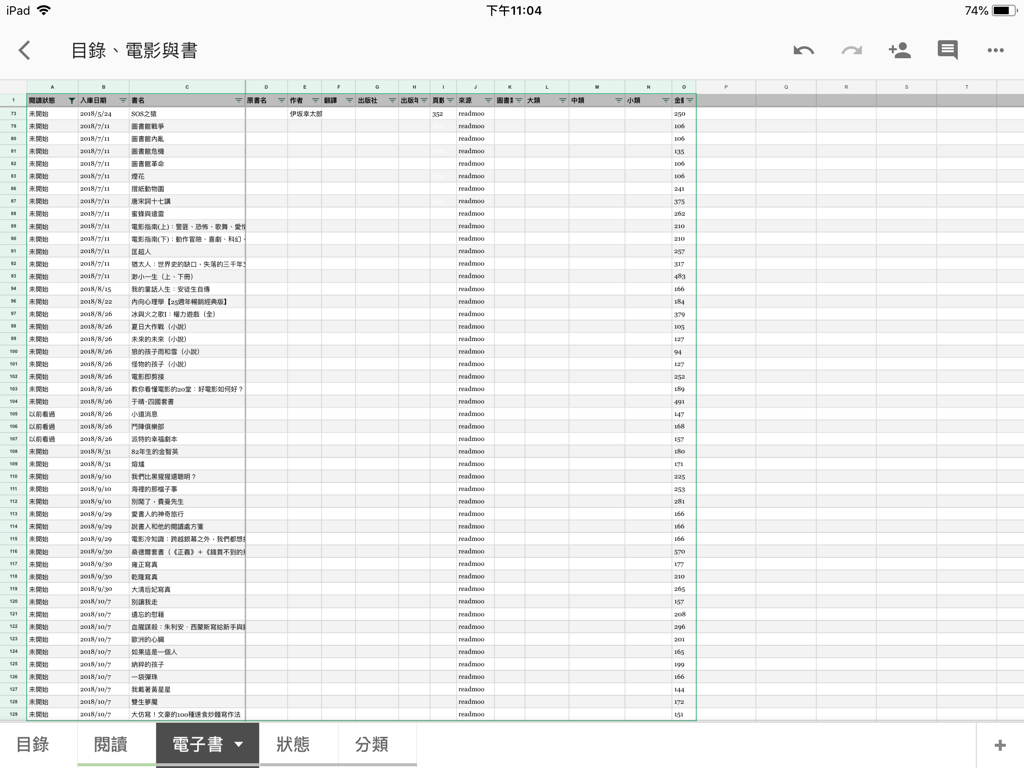Select the 雍正寫真 title cell

[187, 564]
